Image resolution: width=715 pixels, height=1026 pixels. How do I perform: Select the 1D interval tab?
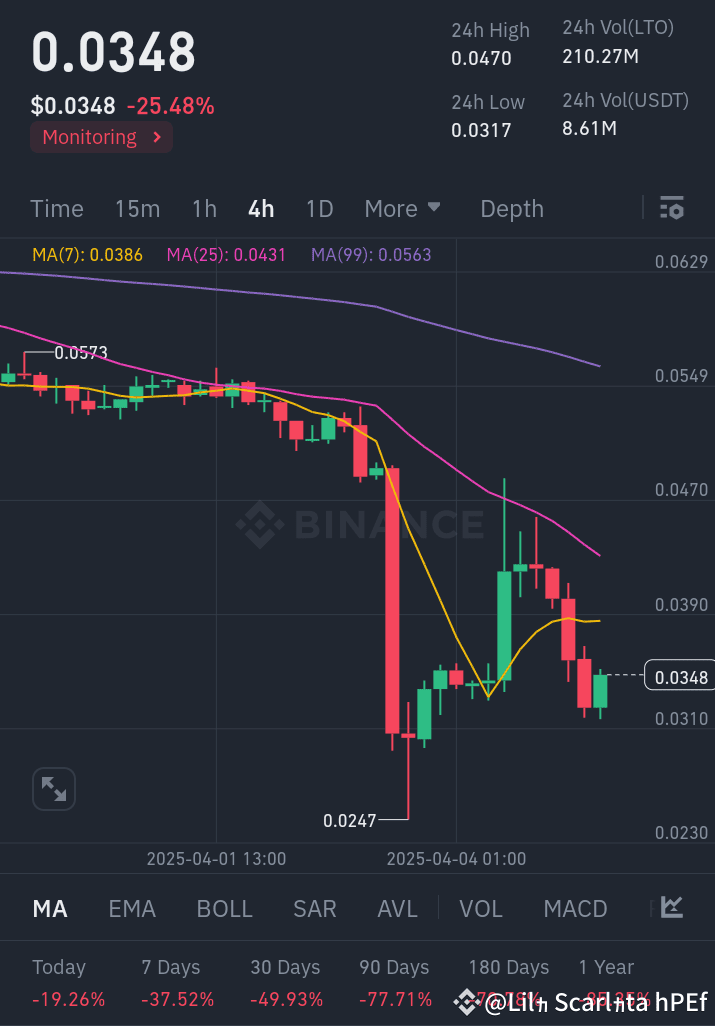click(319, 208)
